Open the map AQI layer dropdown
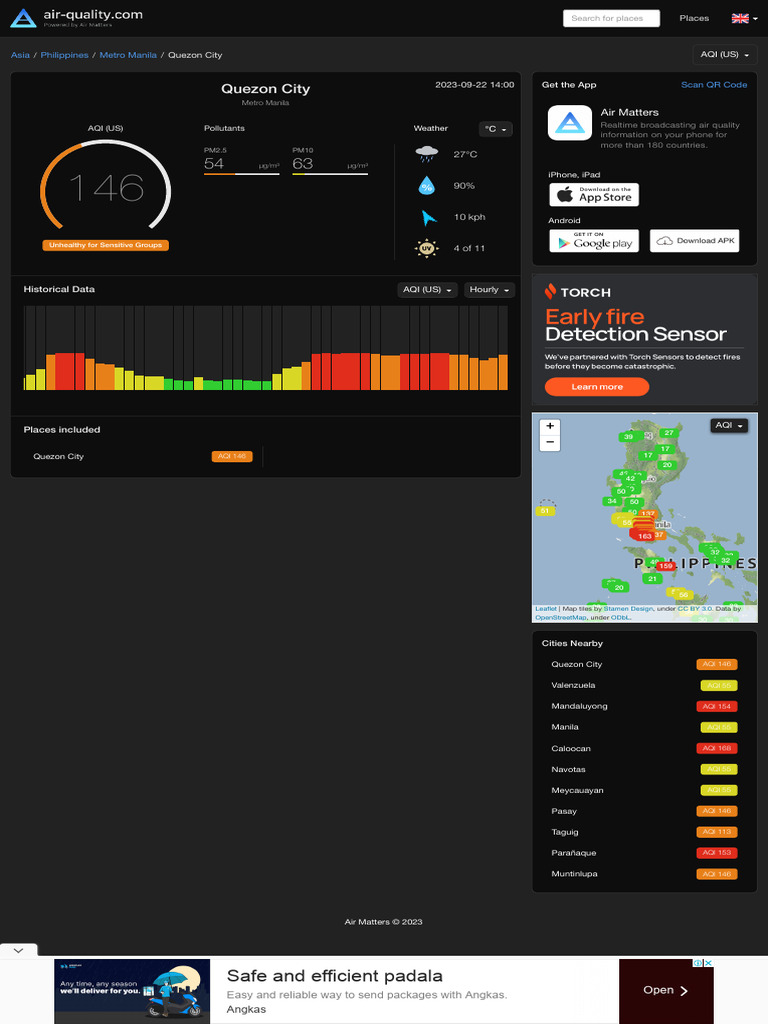Screen dimensions: 768x1024 pos(729,426)
